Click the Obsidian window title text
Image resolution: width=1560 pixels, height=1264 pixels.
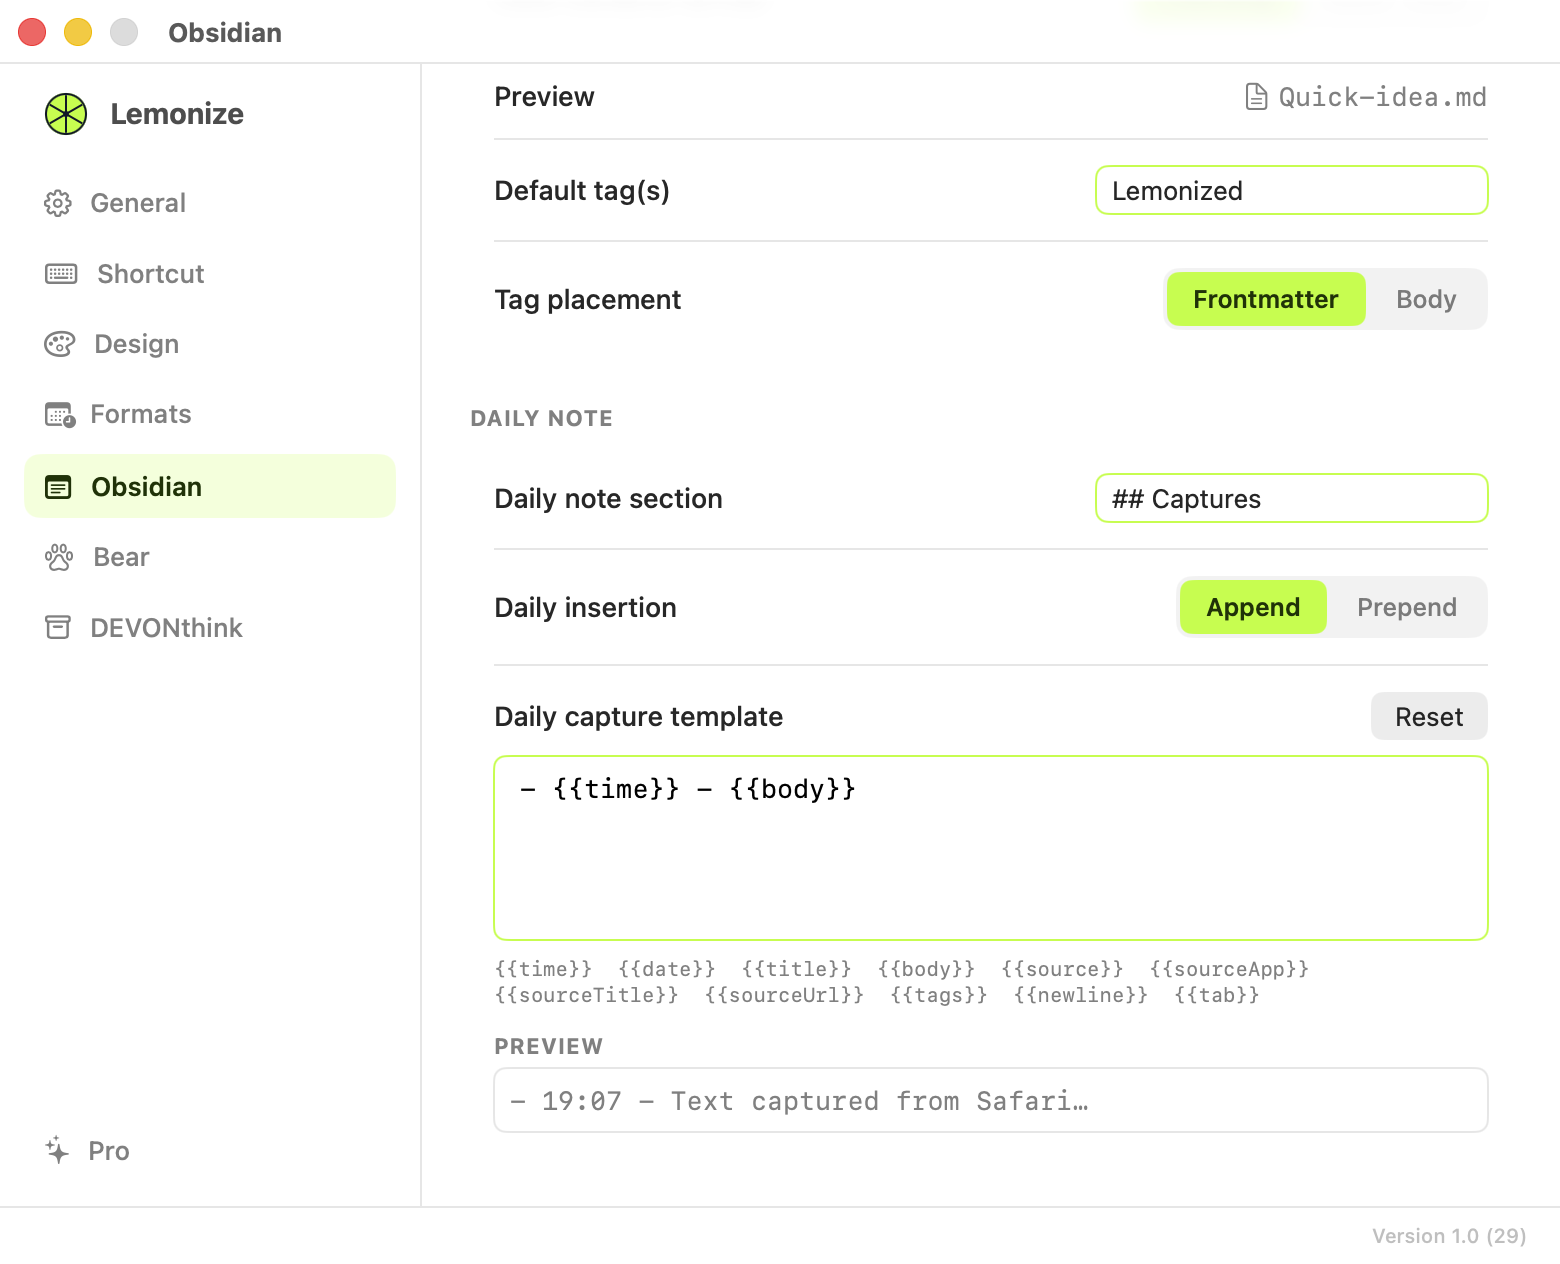click(225, 33)
